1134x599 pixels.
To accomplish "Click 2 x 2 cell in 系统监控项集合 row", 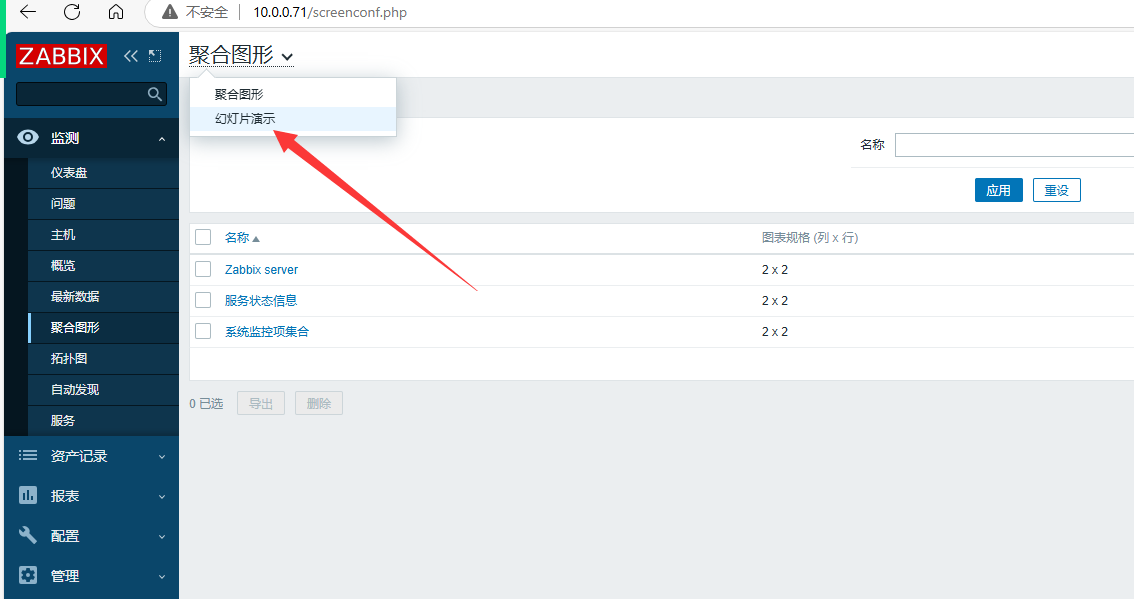I will [x=775, y=331].
